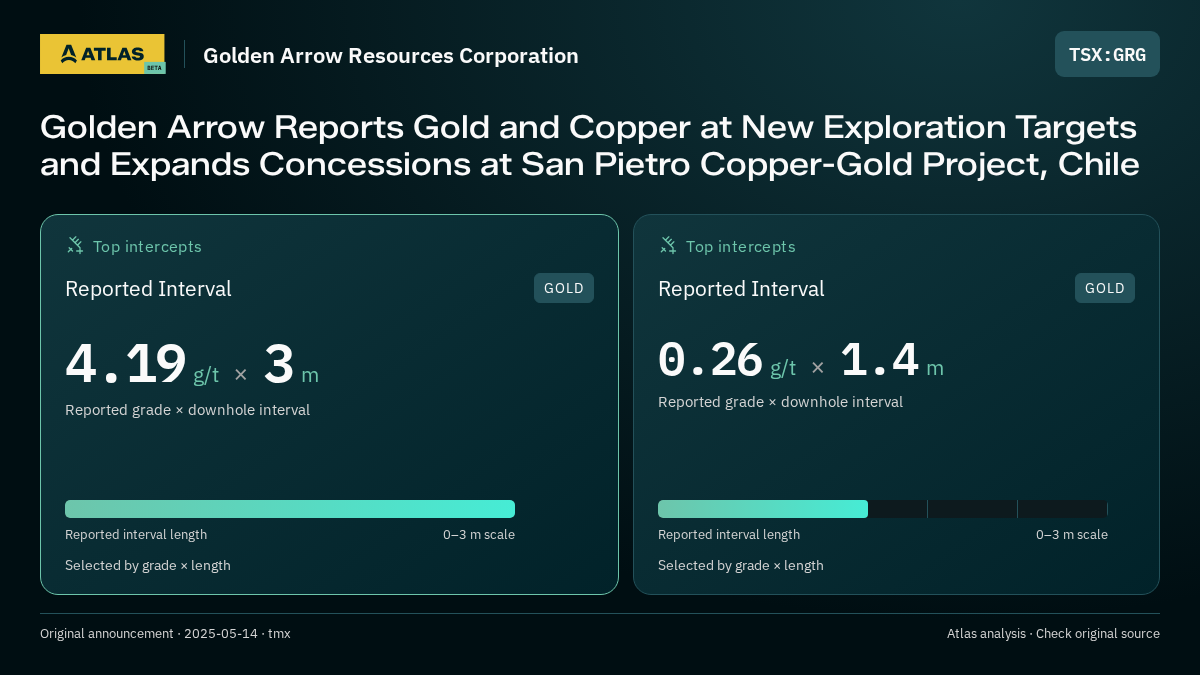Click the drill icon in 0.26 g/t card
1200x675 pixels.
(x=668, y=245)
